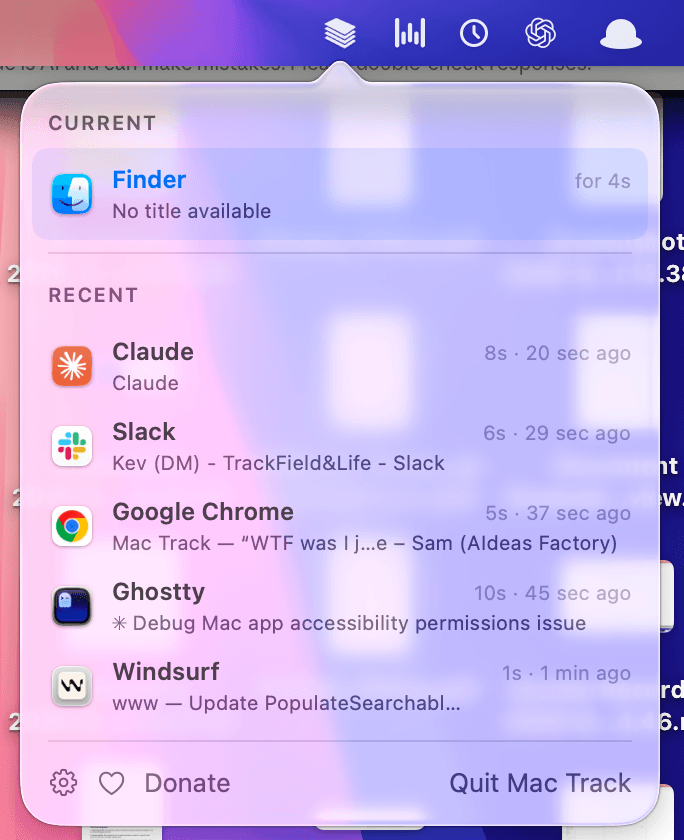The image size is (684, 840).
Task: Click 'www — Update PopulateSearchabl…' text
Action: pyautogui.click(x=286, y=703)
